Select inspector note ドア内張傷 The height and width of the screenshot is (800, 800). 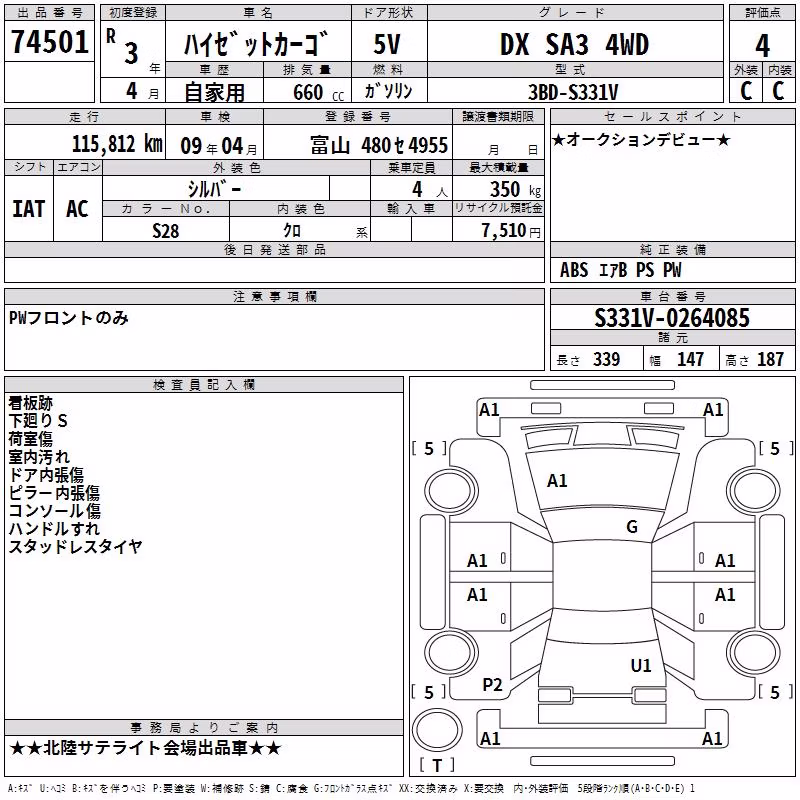click(46, 474)
